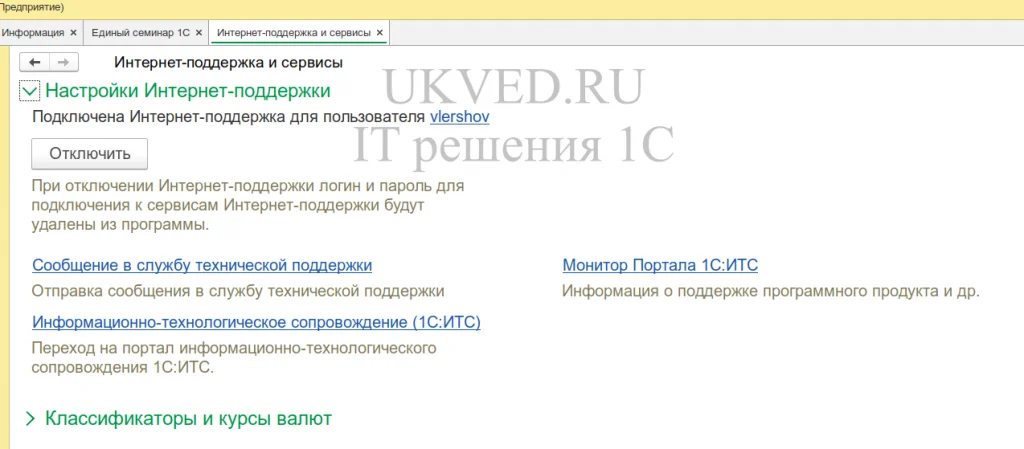Open Информационно-технологическое сопровождение (1С:ИТС) link
Viewport: 1024px width, 449px height.
(257, 322)
